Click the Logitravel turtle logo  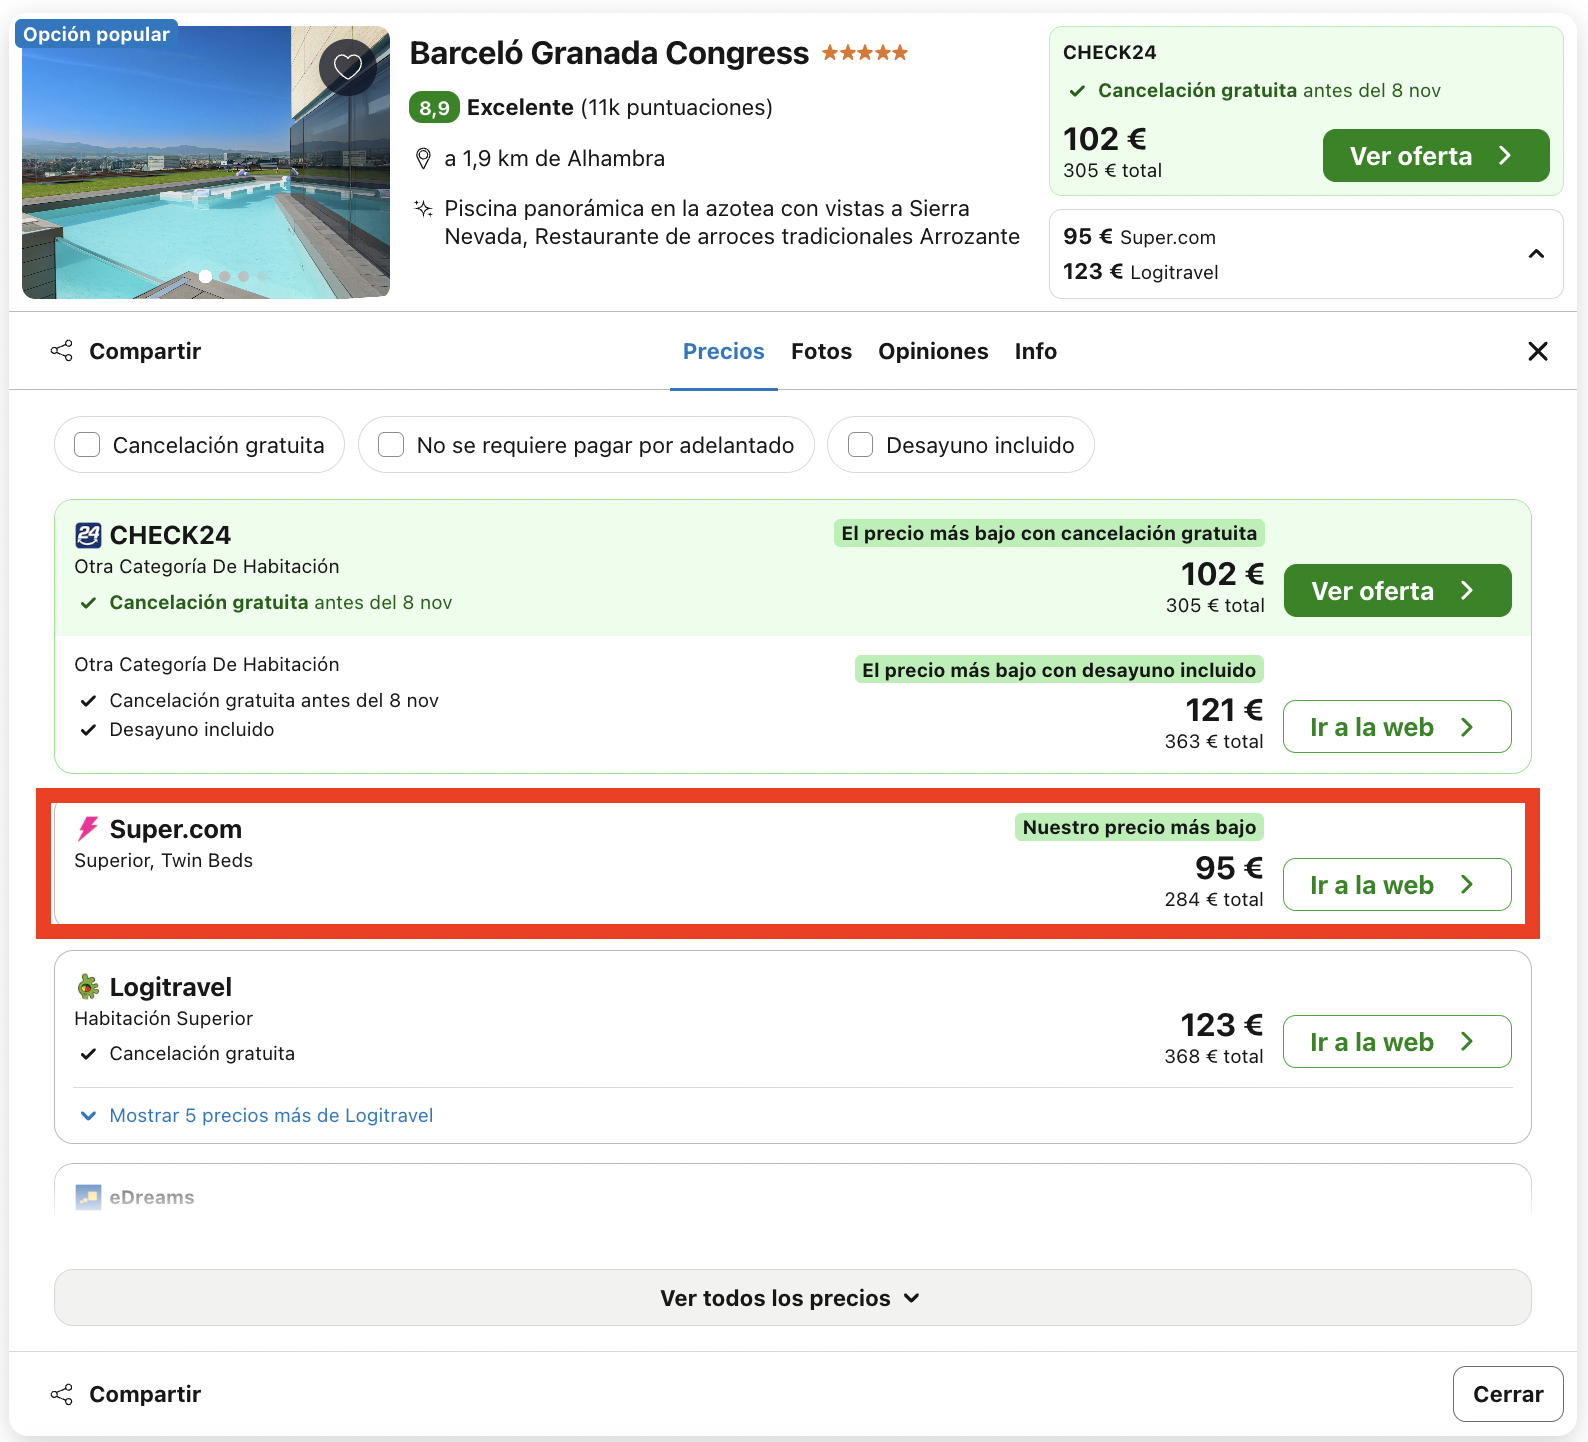click(88, 987)
